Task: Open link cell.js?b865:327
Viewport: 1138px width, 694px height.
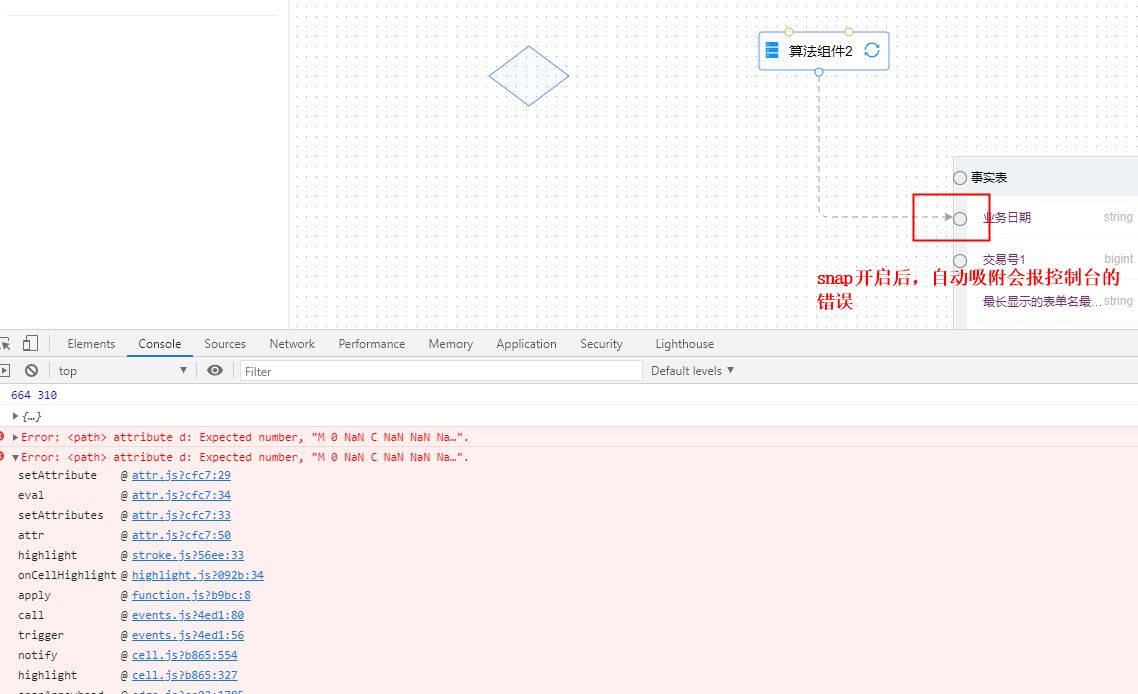Action: (x=184, y=675)
